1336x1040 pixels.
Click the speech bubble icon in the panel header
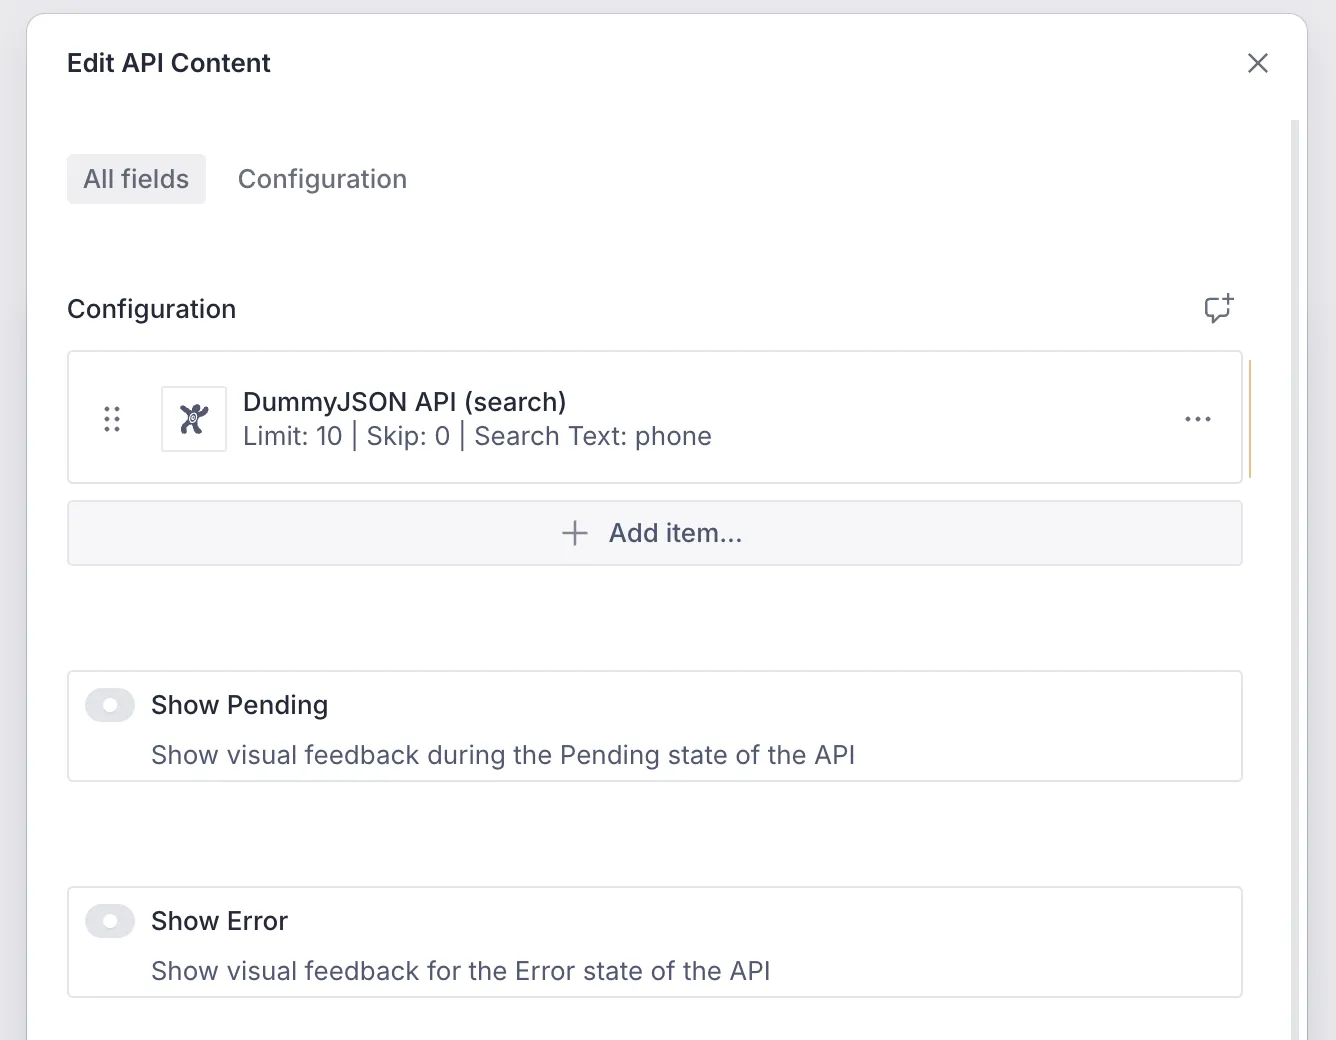click(1218, 309)
